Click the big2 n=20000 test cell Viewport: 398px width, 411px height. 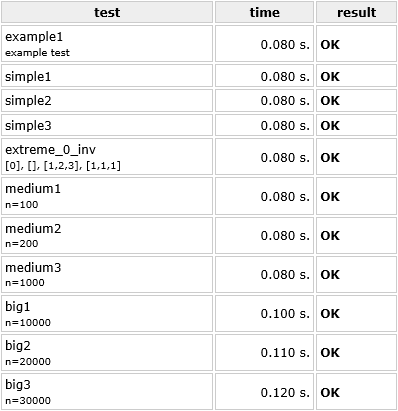[x=107, y=352]
